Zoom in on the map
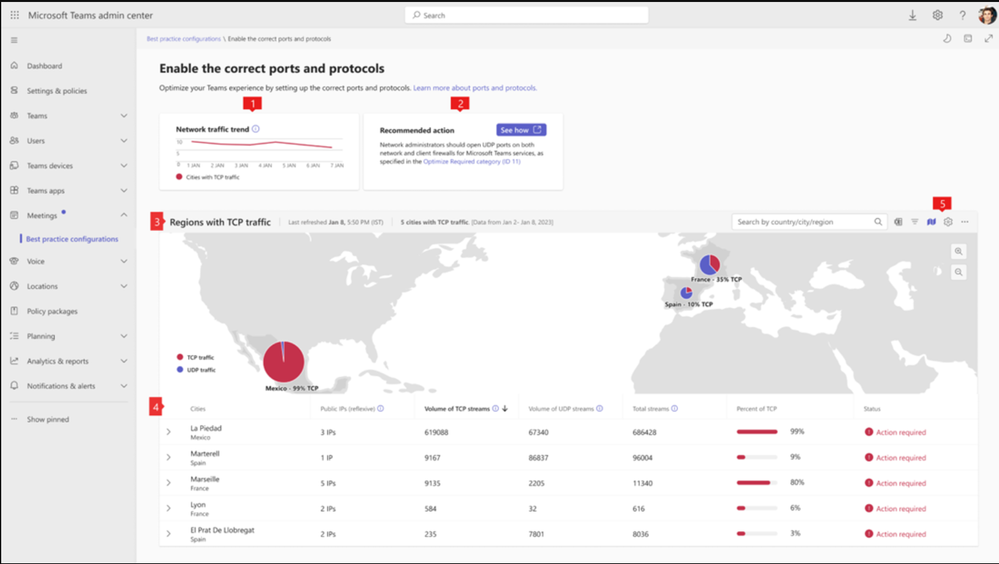Image resolution: width=999 pixels, height=564 pixels. [958, 251]
